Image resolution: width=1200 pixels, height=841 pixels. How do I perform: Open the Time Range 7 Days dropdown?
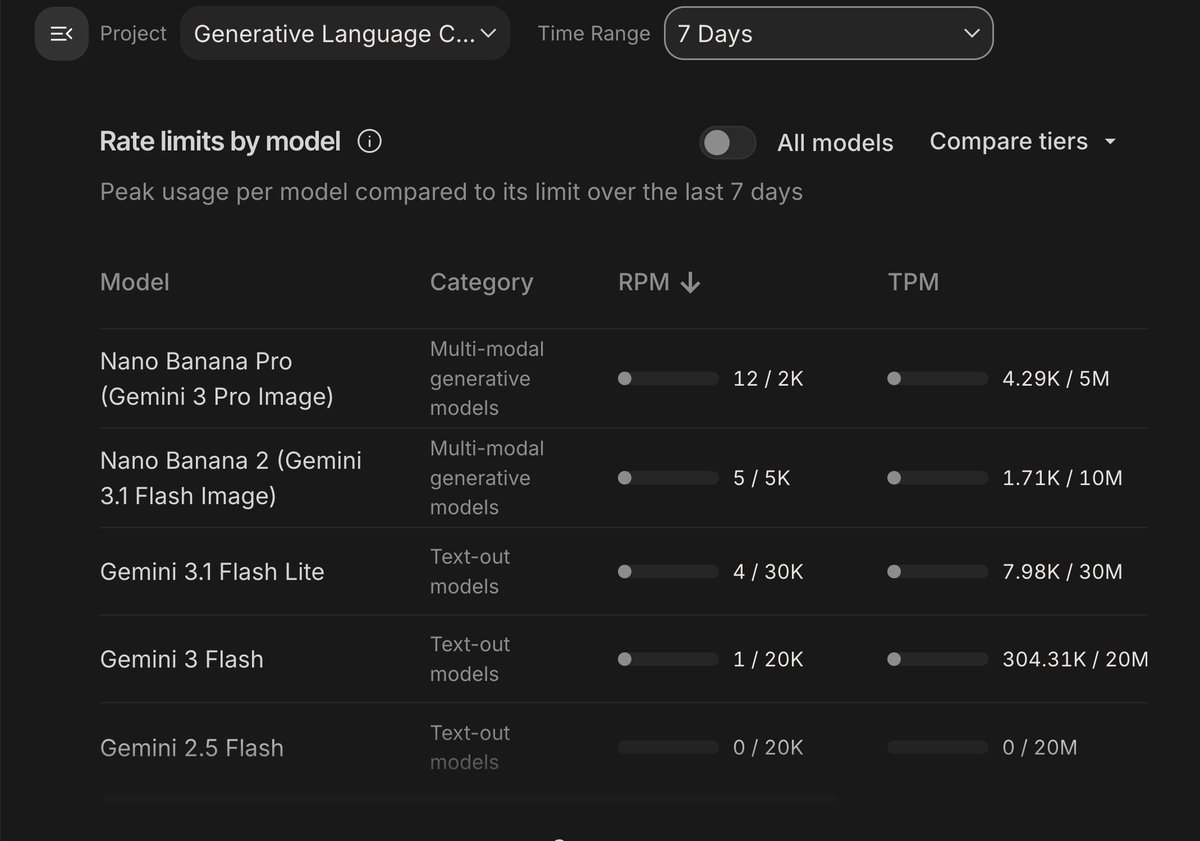828,34
